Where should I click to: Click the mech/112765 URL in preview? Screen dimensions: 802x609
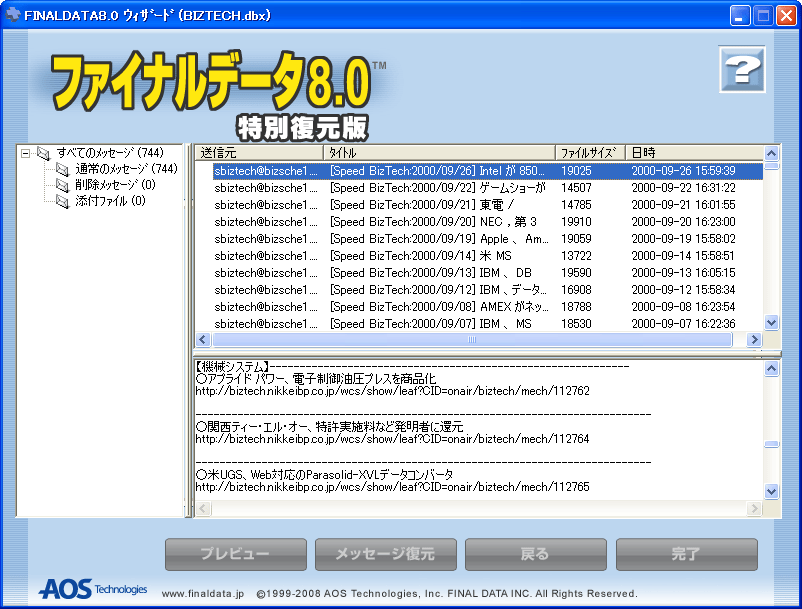click(392, 487)
